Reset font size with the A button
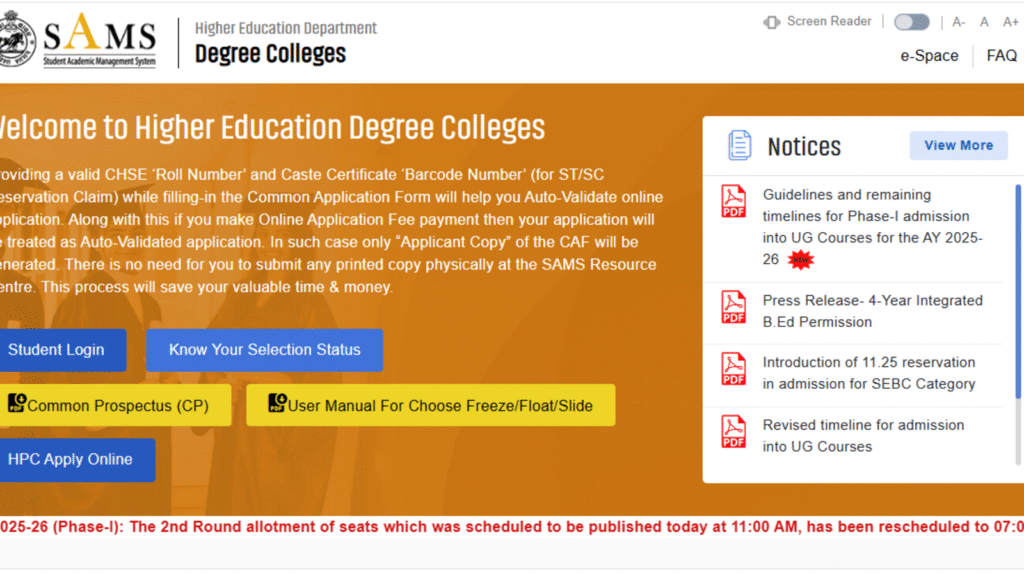The width and height of the screenshot is (1024, 575). [984, 22]
